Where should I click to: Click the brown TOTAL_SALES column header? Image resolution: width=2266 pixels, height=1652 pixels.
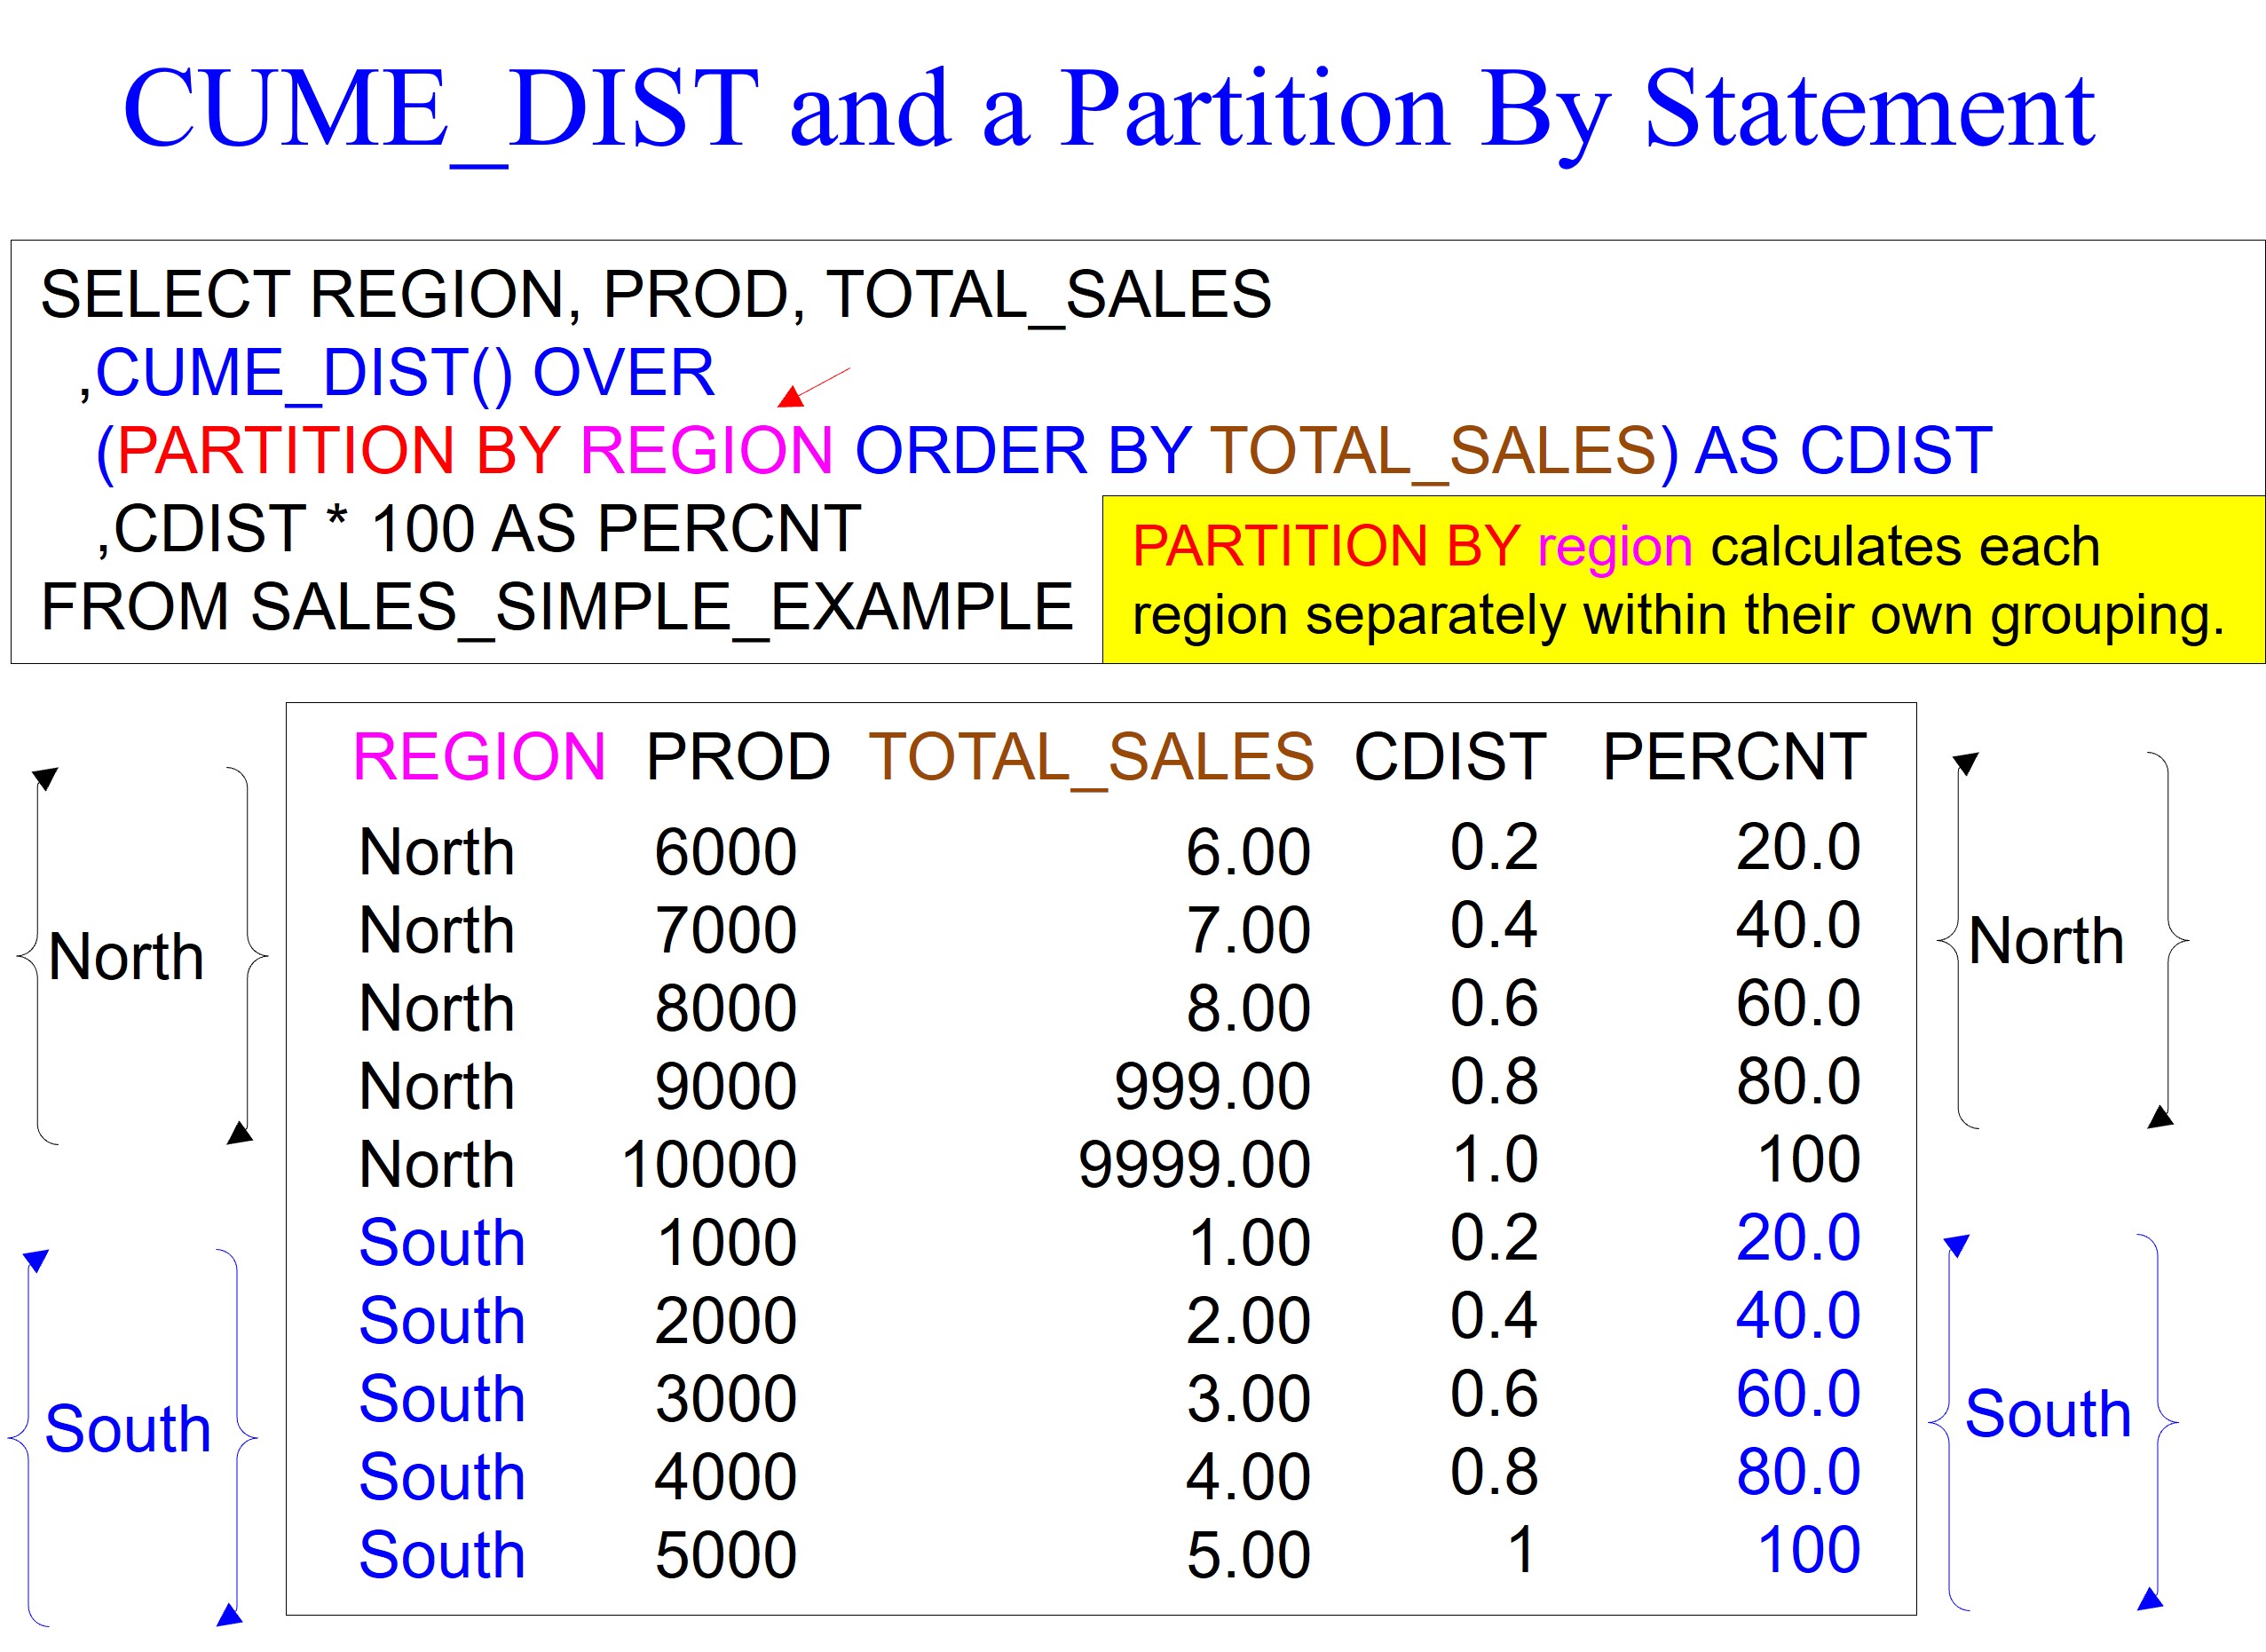(1091, 757)
